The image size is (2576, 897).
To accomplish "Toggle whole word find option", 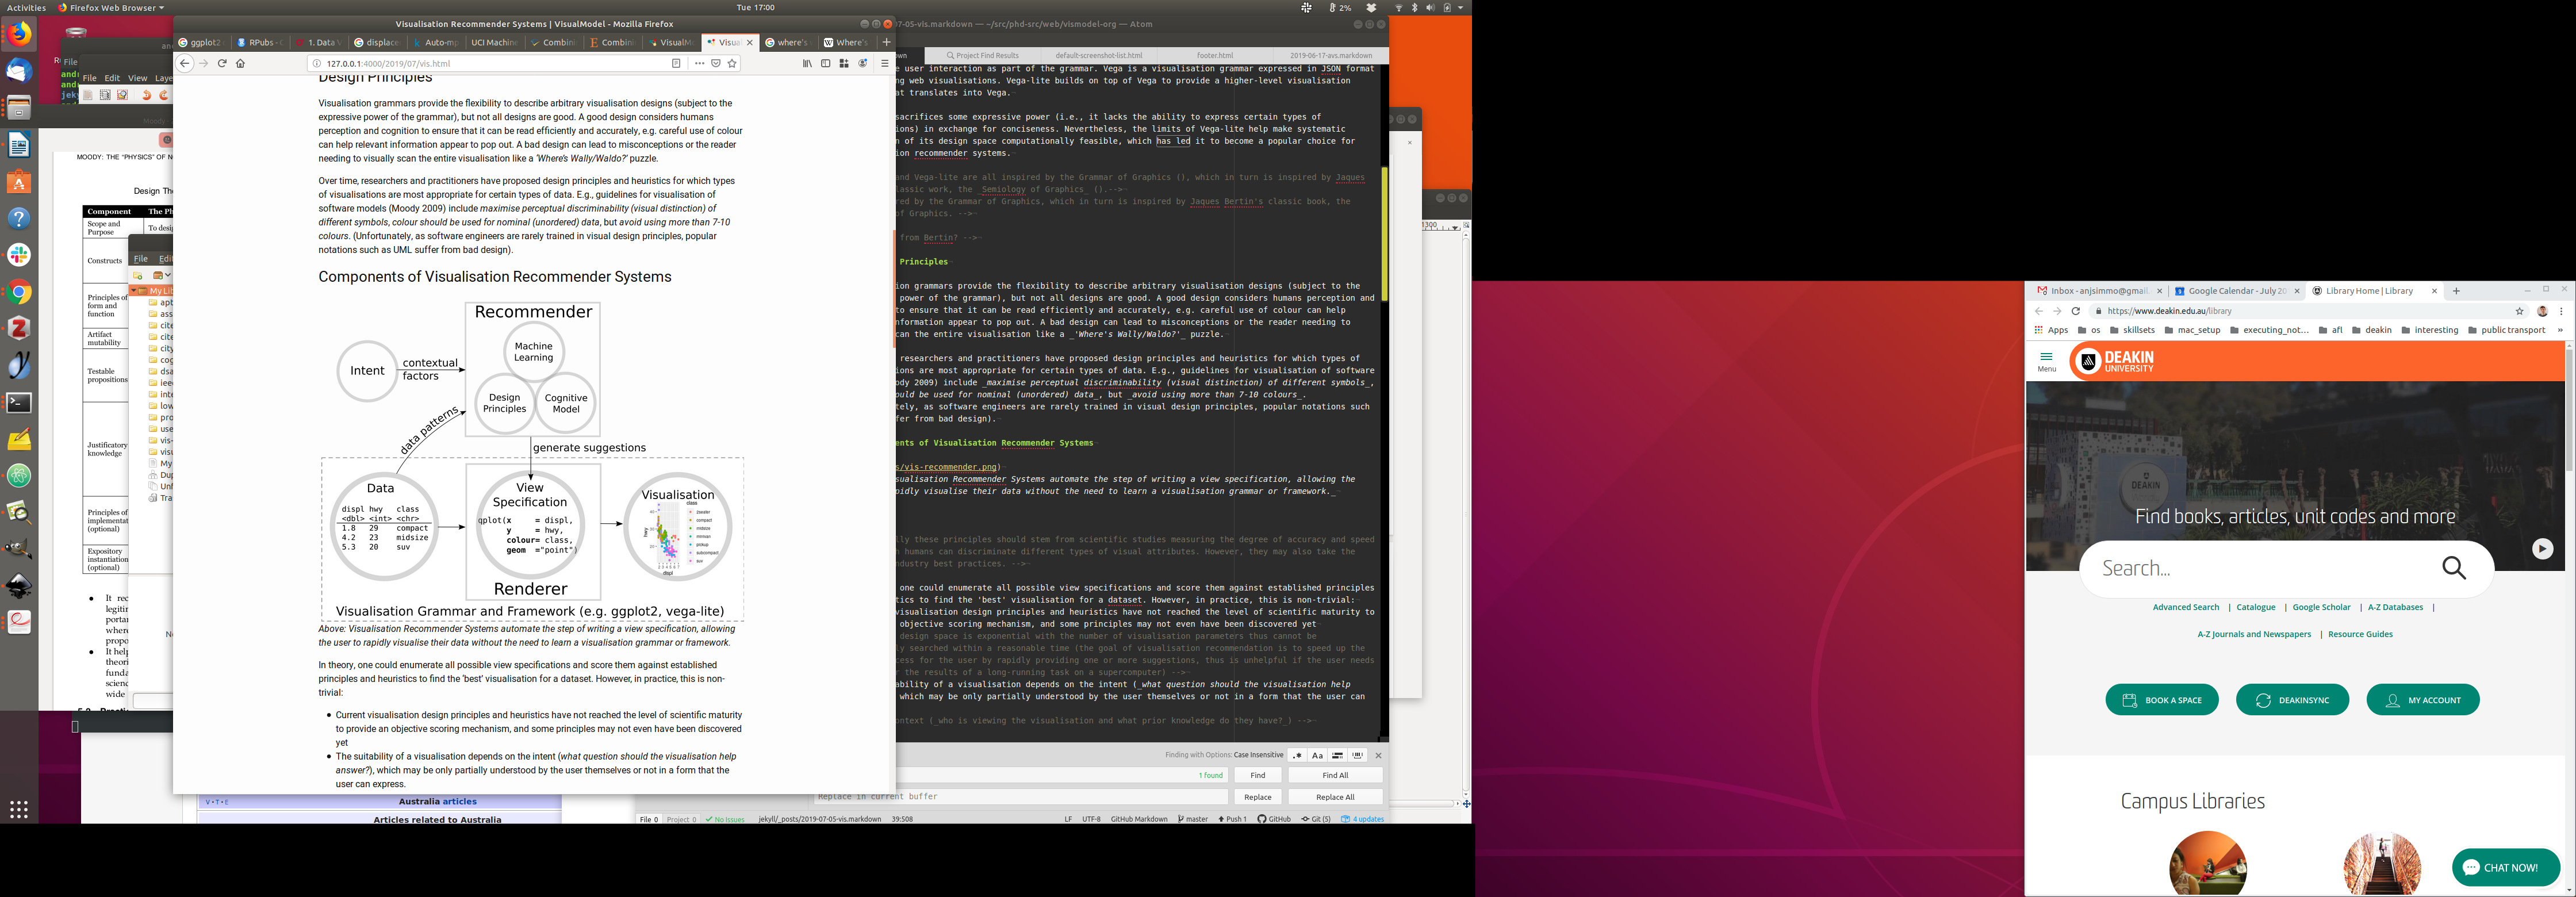I will [1358, 755].
